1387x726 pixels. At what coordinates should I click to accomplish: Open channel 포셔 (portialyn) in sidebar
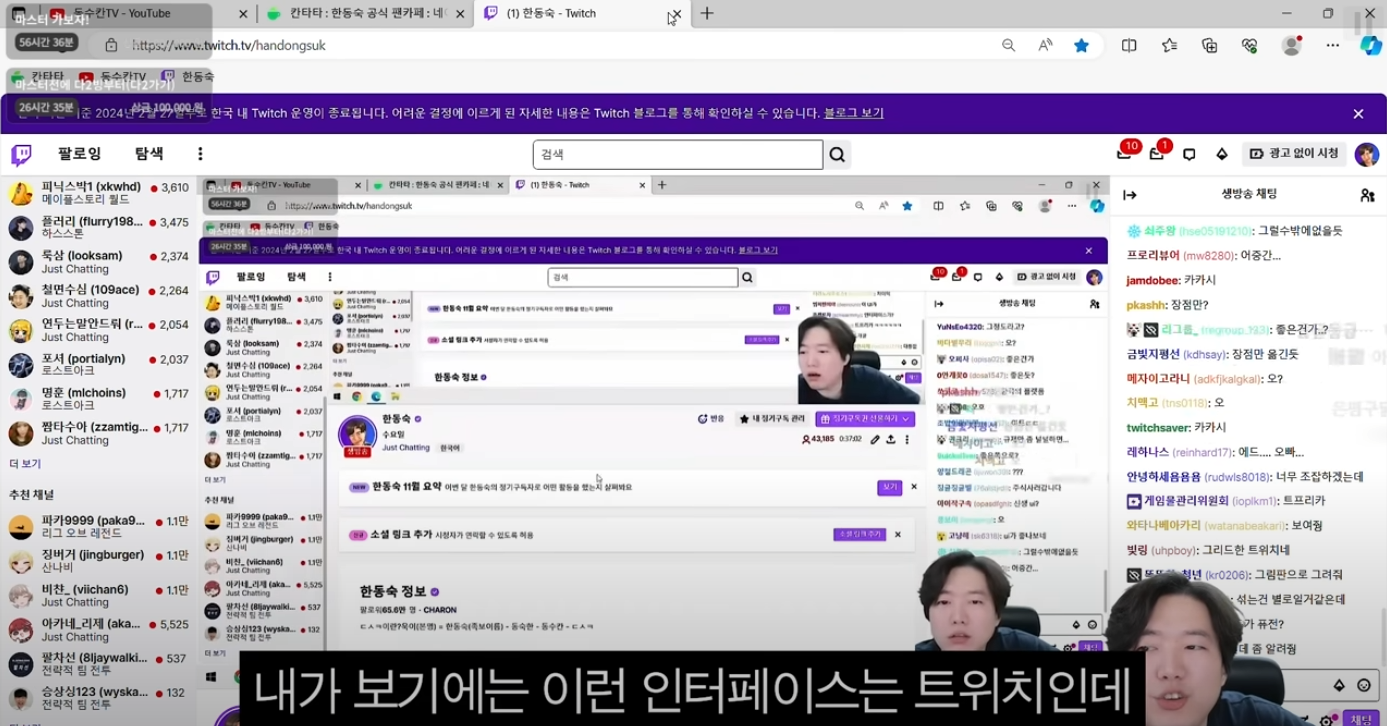[98, 365]
